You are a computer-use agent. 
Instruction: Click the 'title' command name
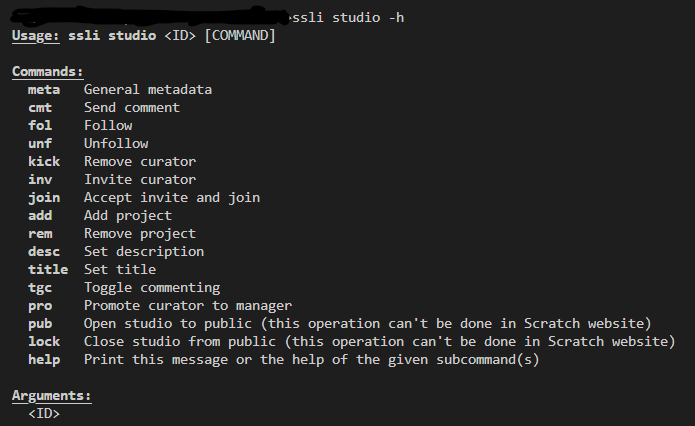click(x=48, y=270)
